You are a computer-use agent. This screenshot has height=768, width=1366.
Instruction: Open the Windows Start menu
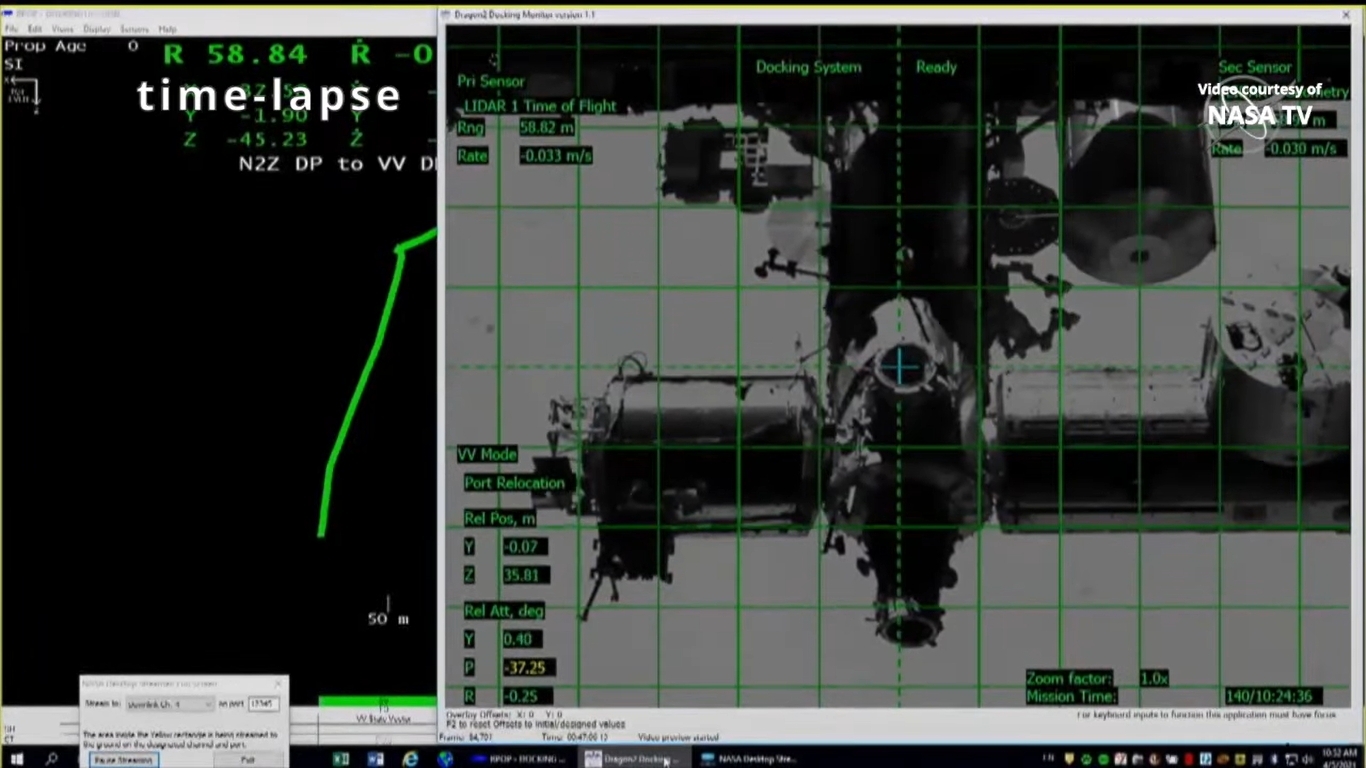click(16, 759)
